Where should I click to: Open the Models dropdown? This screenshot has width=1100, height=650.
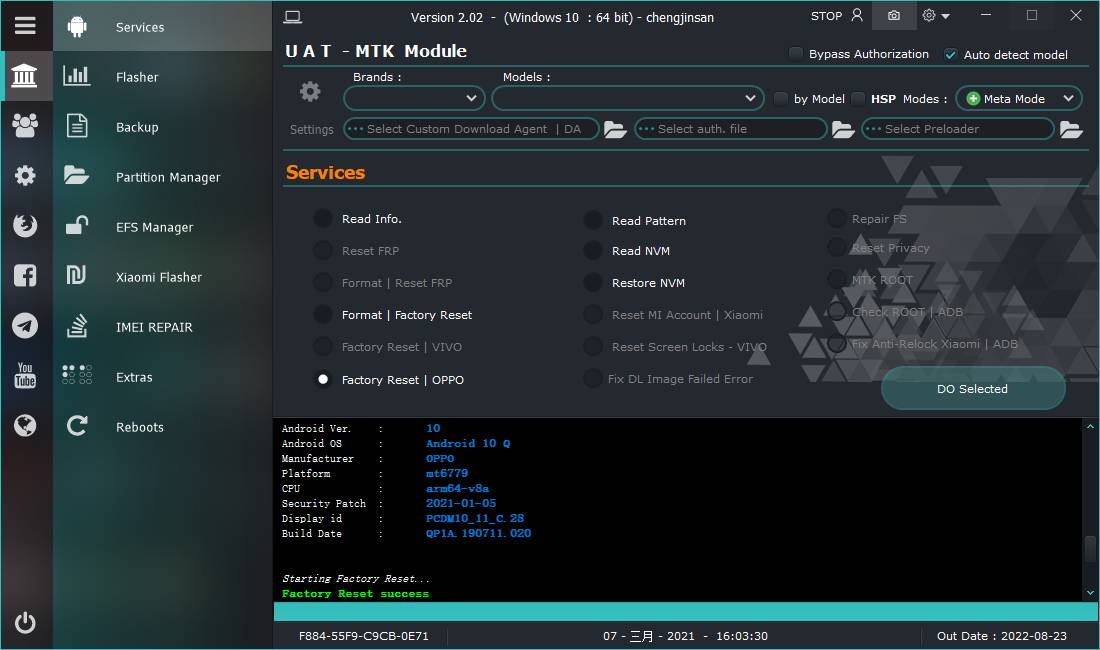(x=628, y=98)
